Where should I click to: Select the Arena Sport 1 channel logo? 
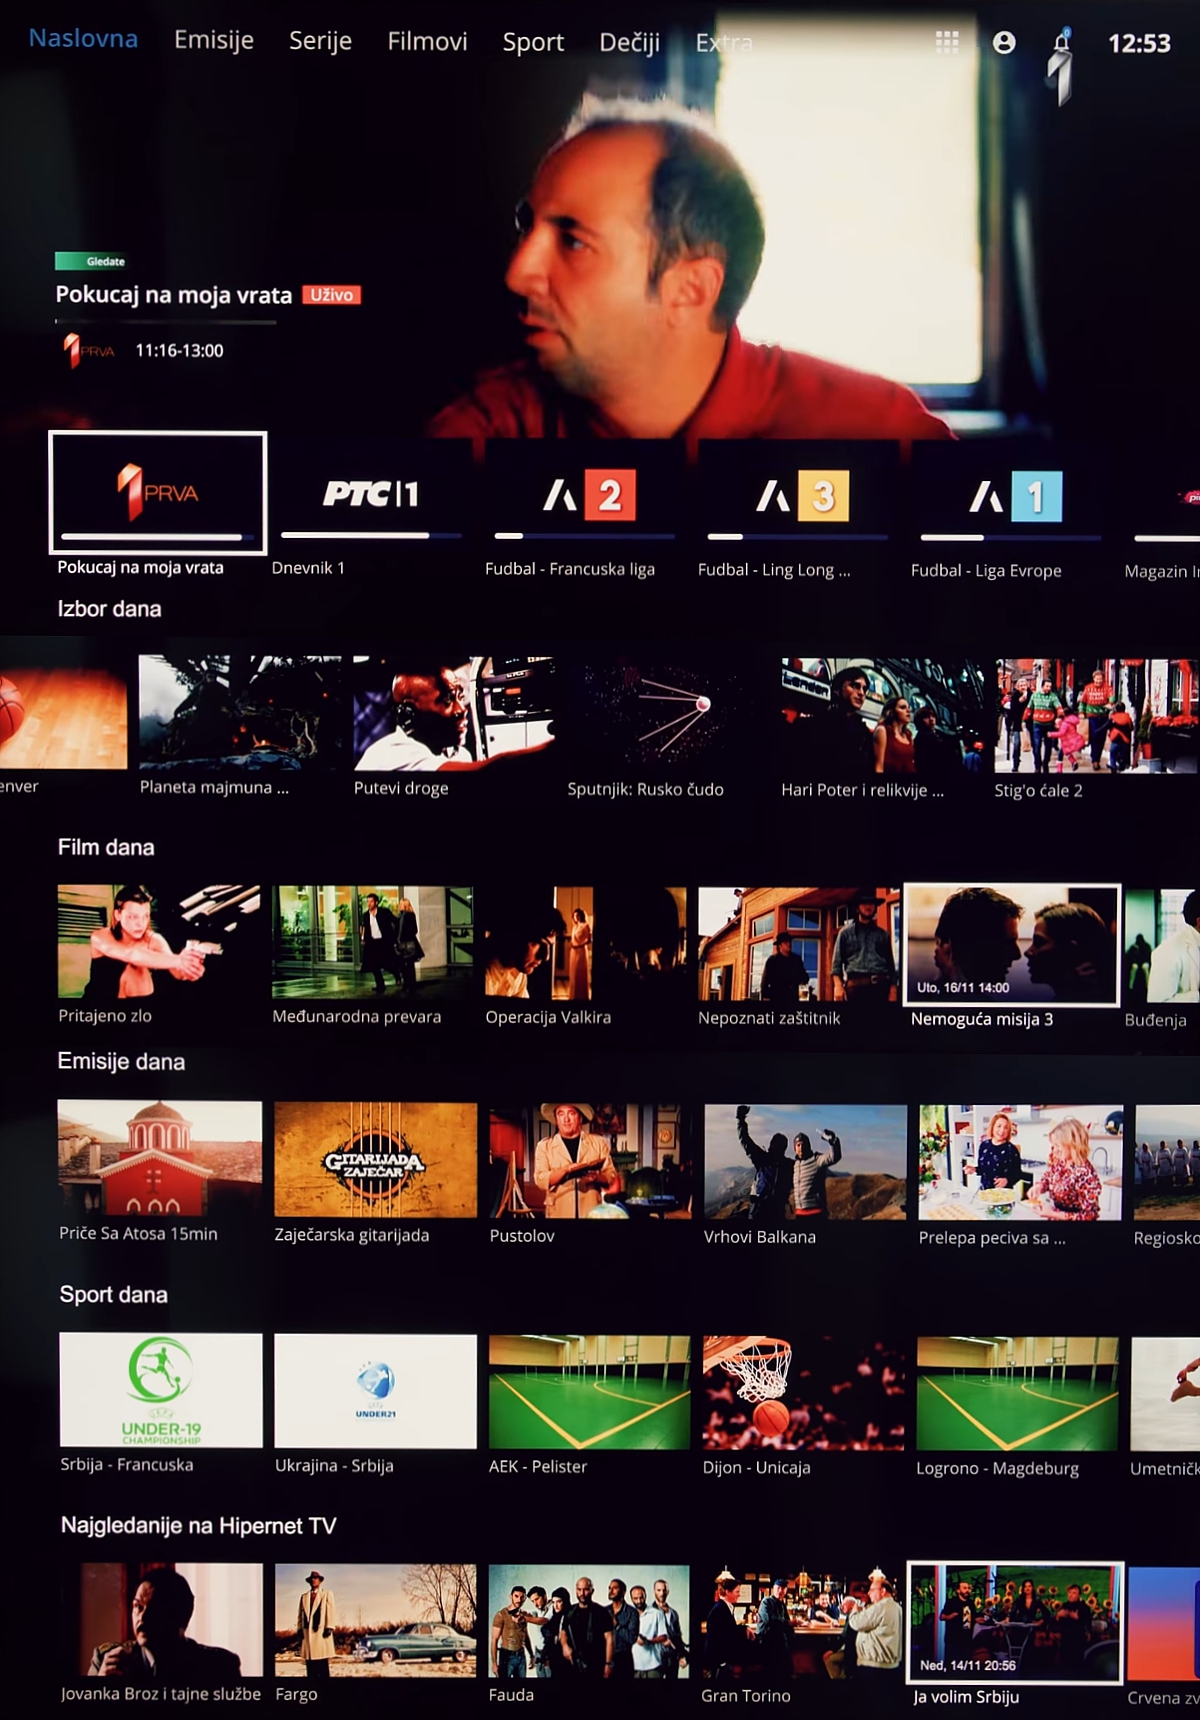pyautogui.click(x=1015, y=497)
